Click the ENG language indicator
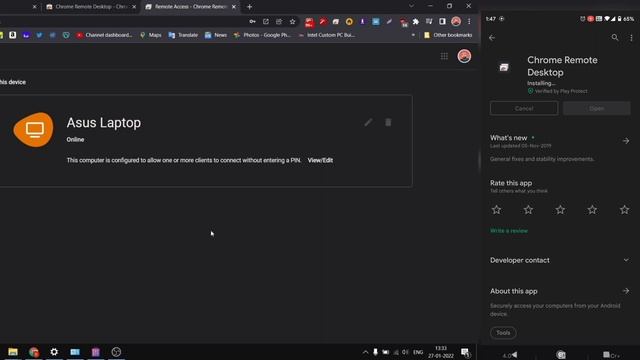Viewport: 640px width, 360px height. 418,352
